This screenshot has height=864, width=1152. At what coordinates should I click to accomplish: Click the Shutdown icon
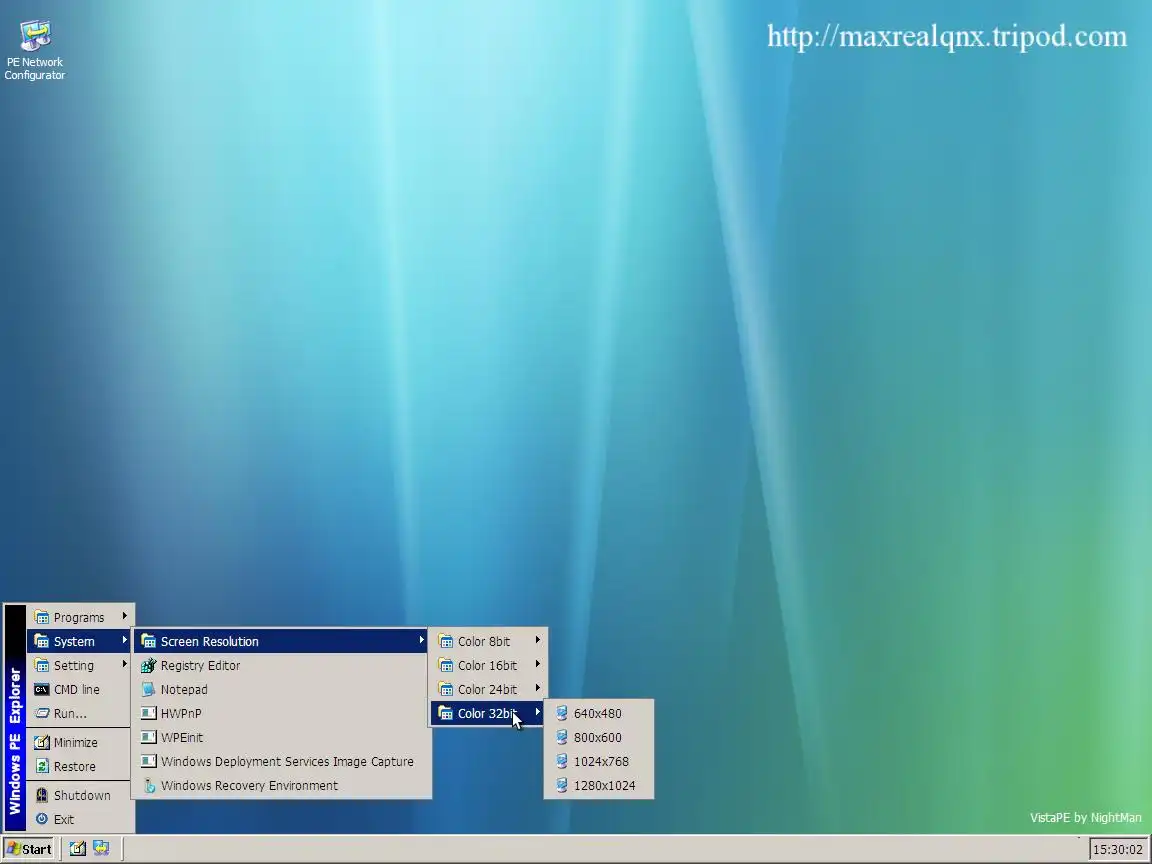[x=42, y=795]
